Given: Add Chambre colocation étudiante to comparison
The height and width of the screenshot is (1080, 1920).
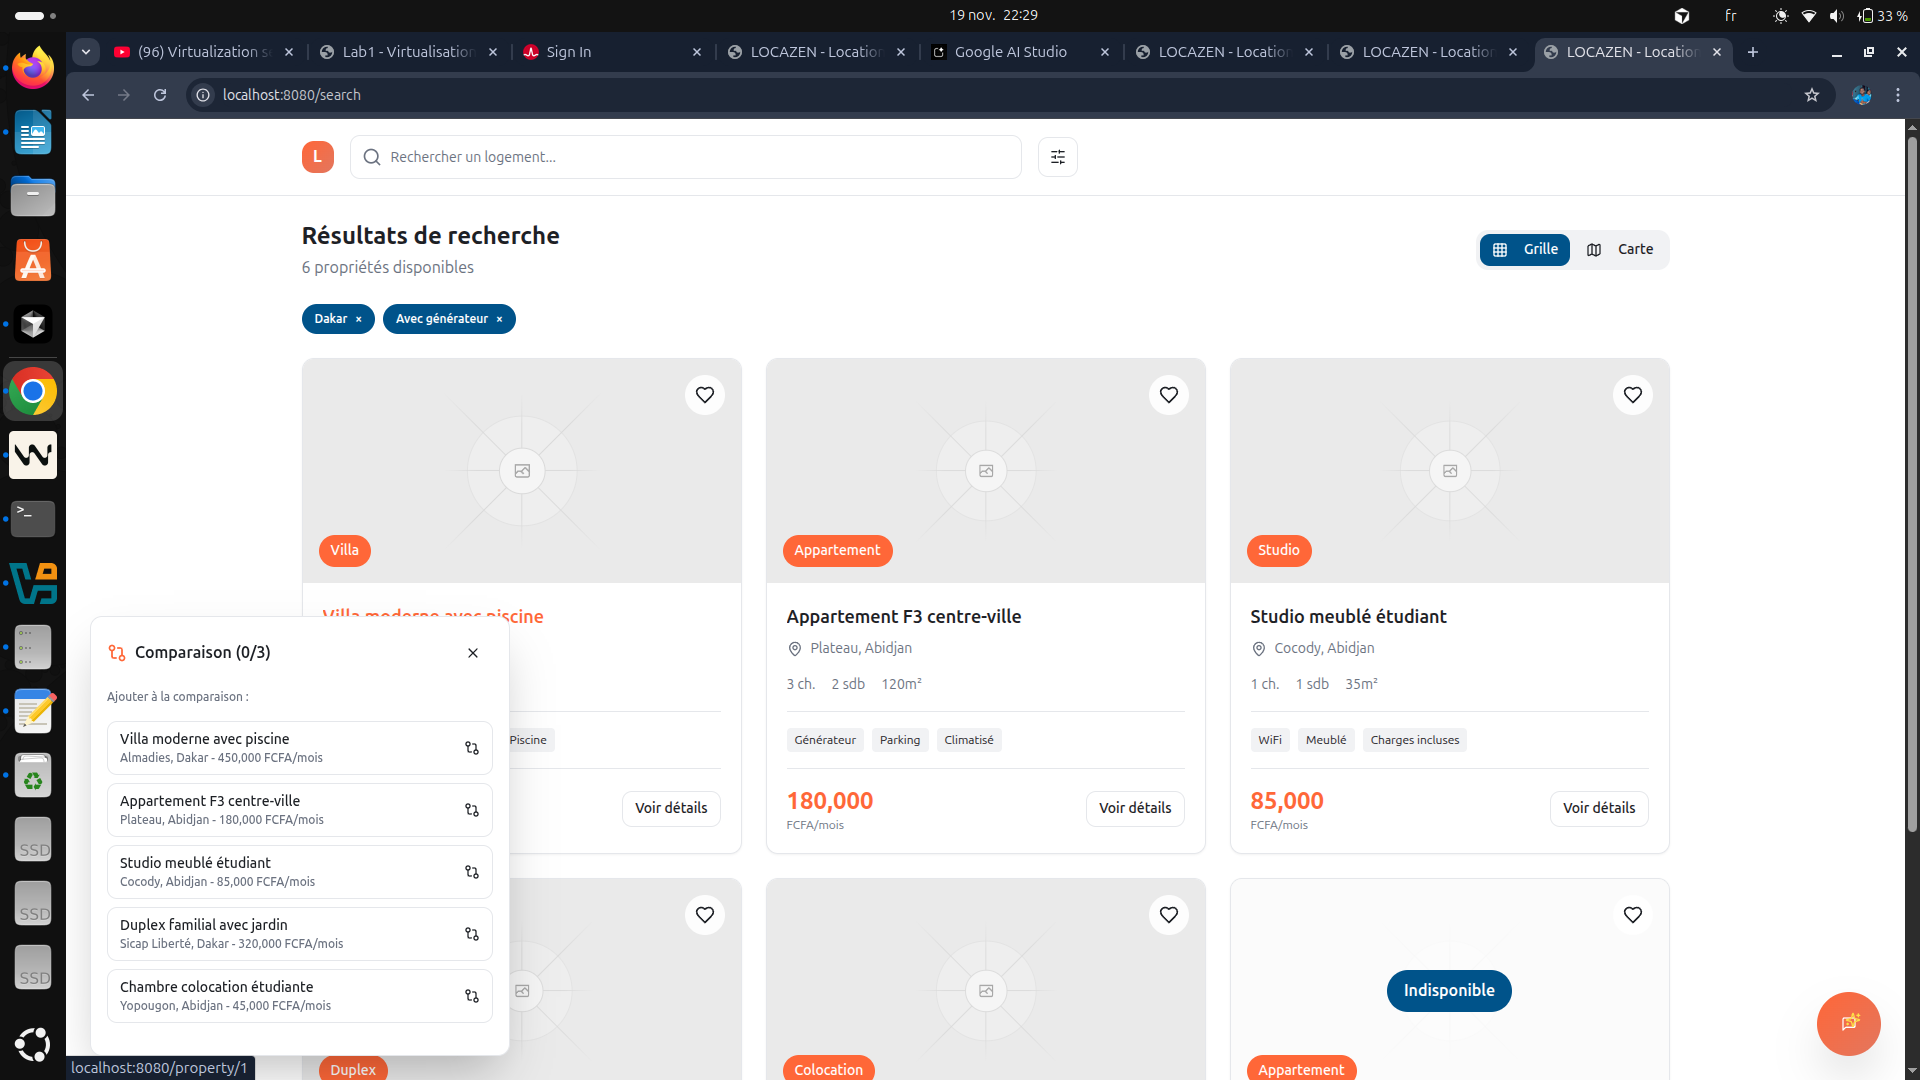Looking at the screenshot, I should click(x=471, y=996).
